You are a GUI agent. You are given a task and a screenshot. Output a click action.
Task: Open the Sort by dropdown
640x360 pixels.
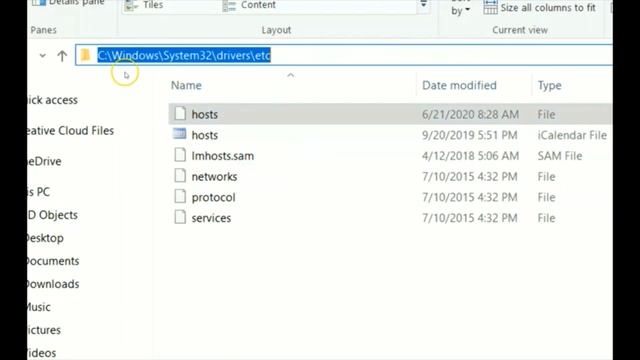click(460, 8)
